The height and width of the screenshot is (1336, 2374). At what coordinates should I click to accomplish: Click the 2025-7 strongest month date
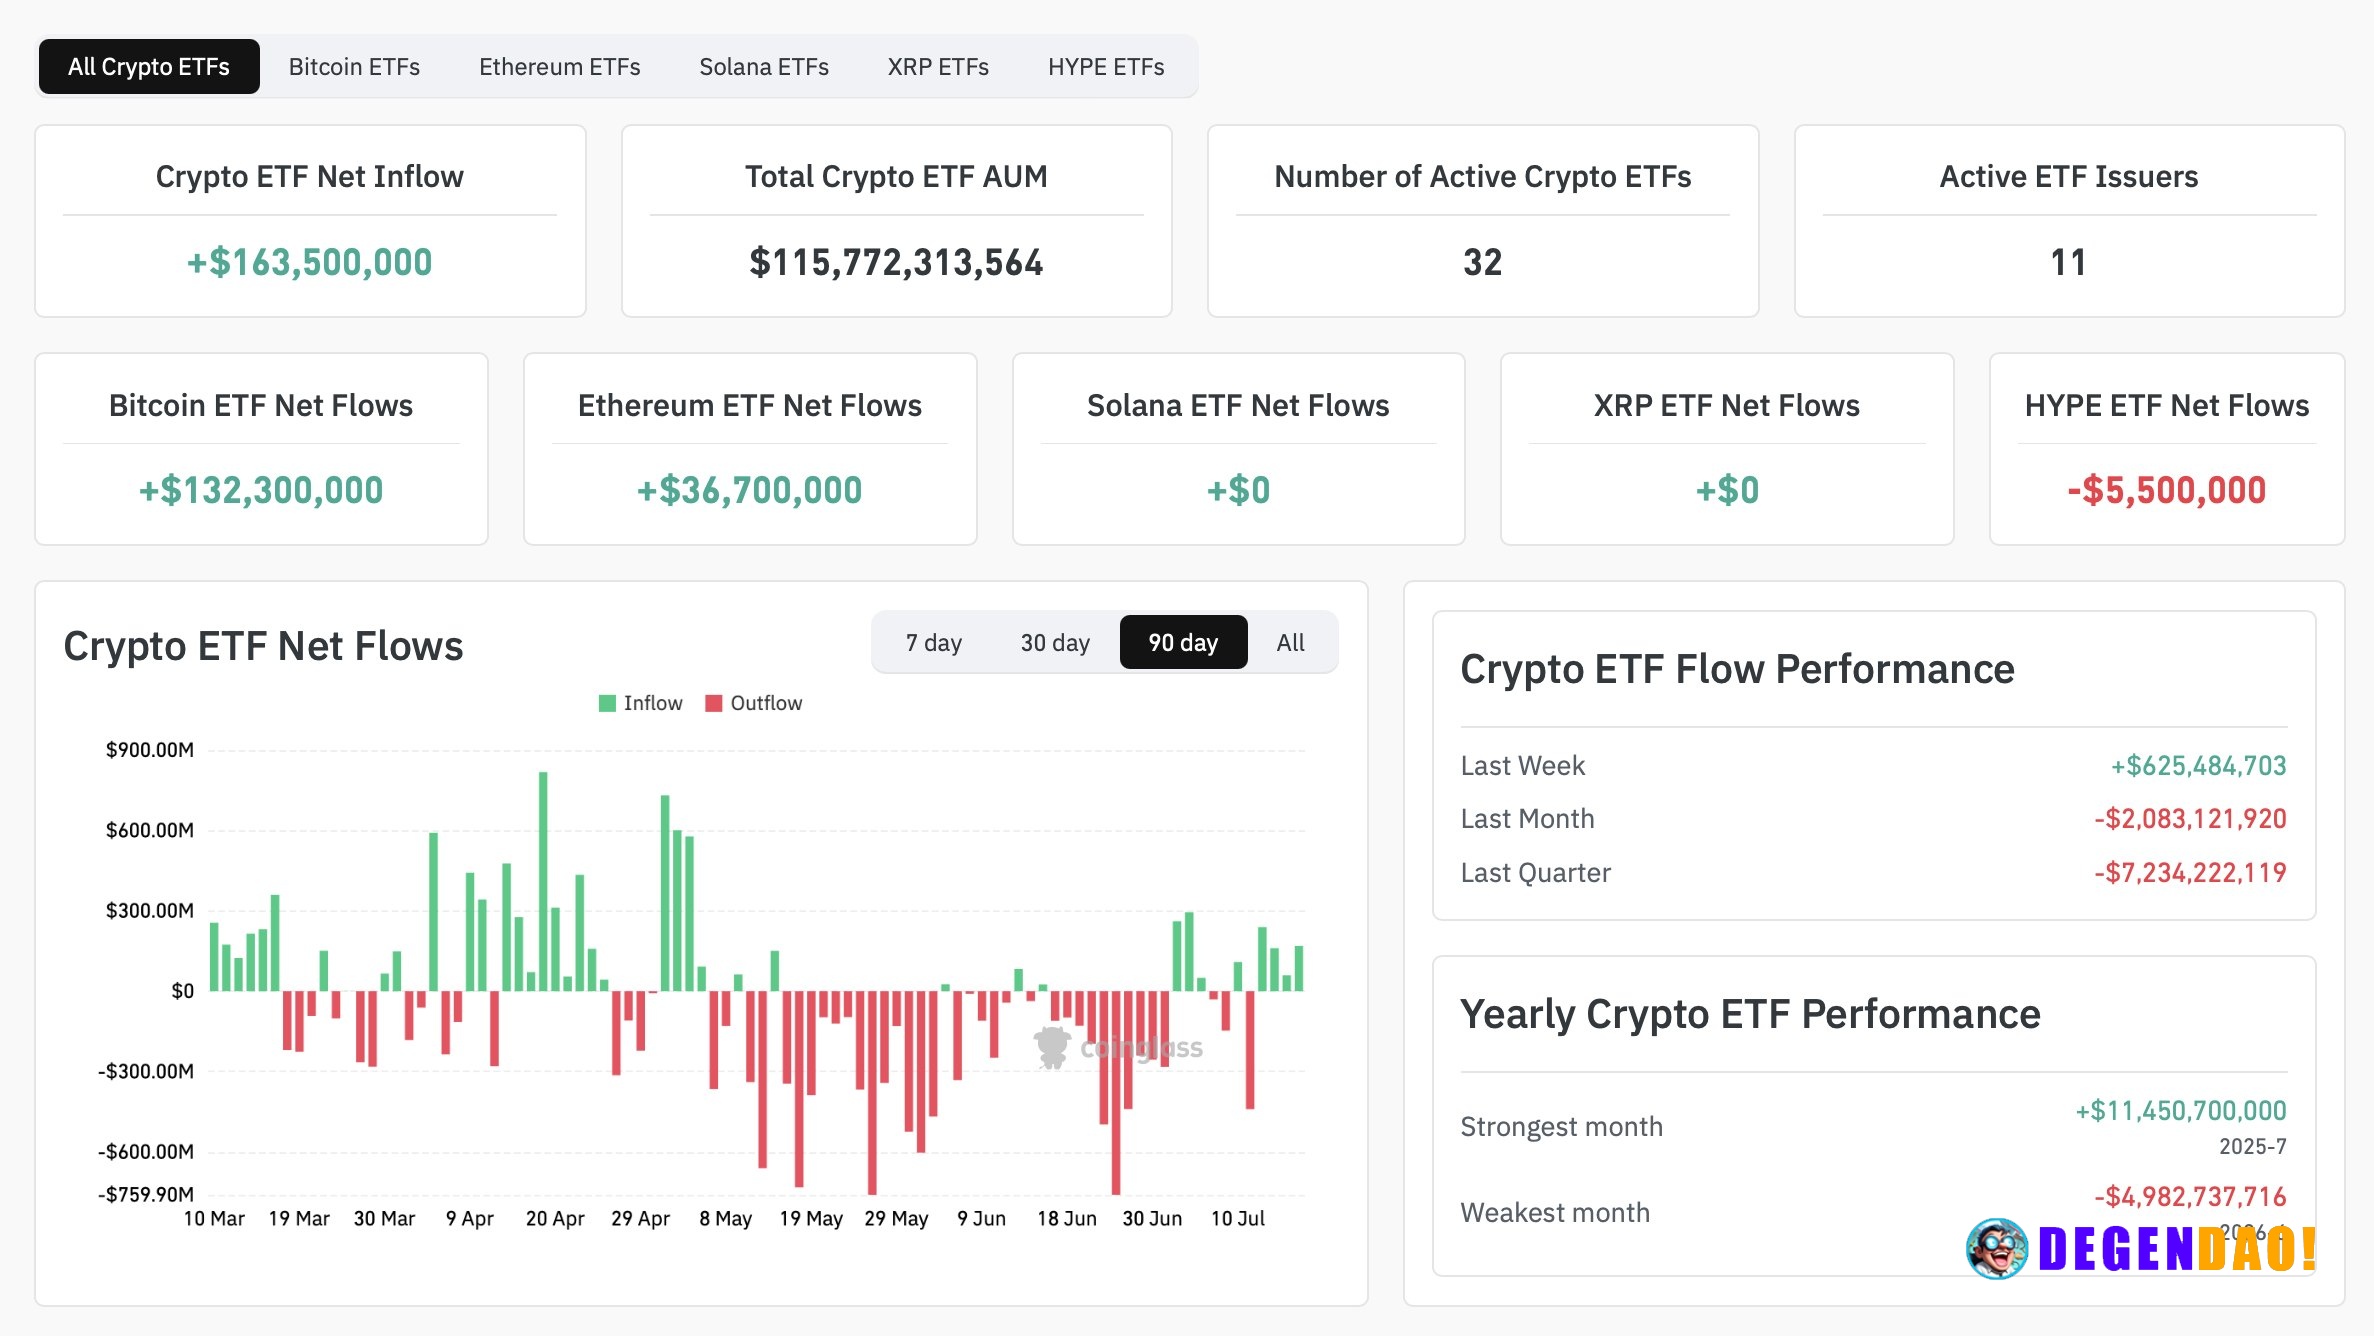(2253, 1147)
